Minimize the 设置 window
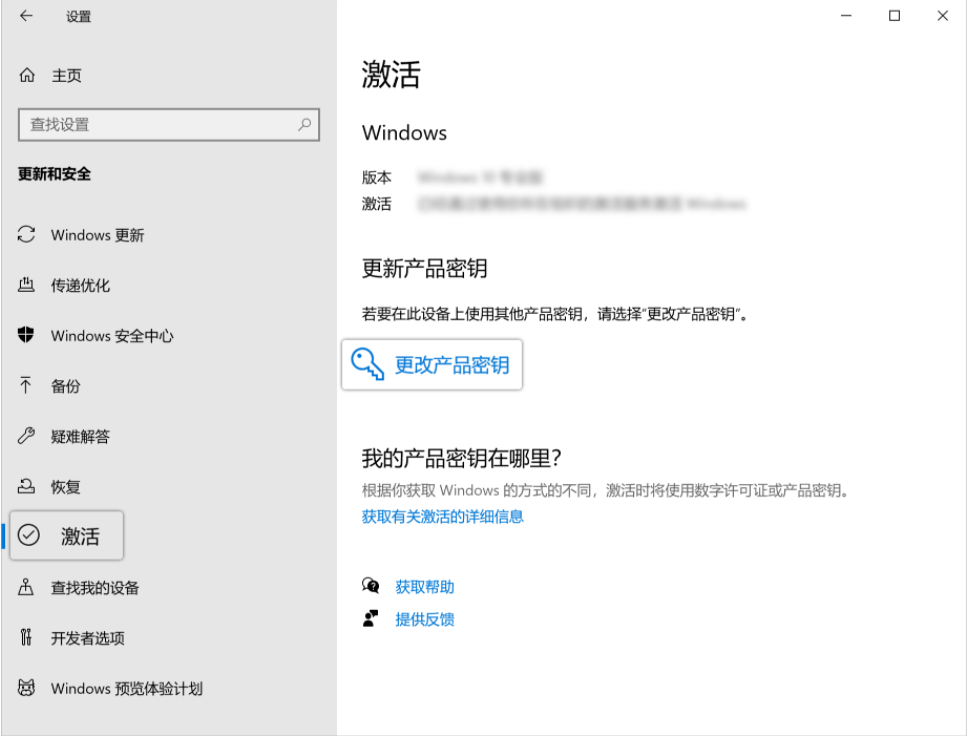Viewport: 970px width, 737px height. [x=846, y=15]
